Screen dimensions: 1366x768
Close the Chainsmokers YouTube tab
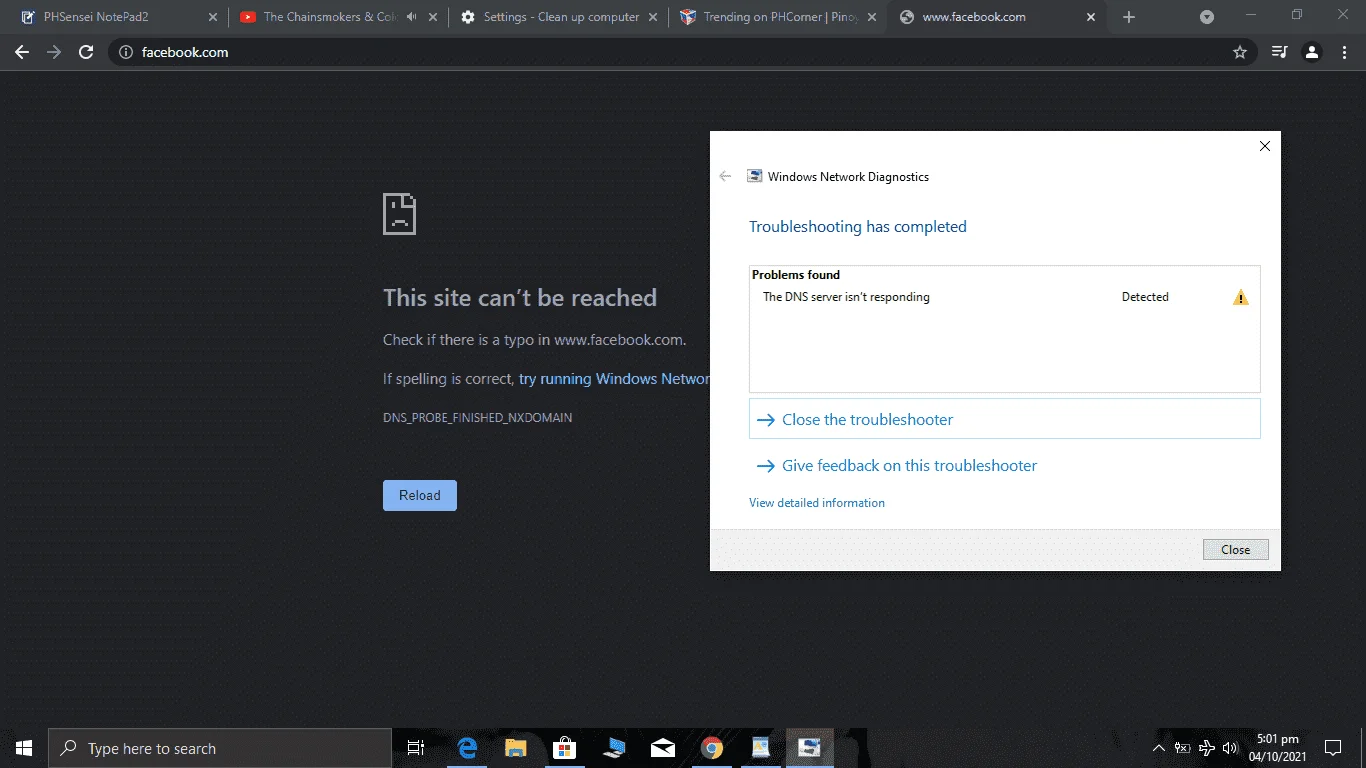point(432,17)
